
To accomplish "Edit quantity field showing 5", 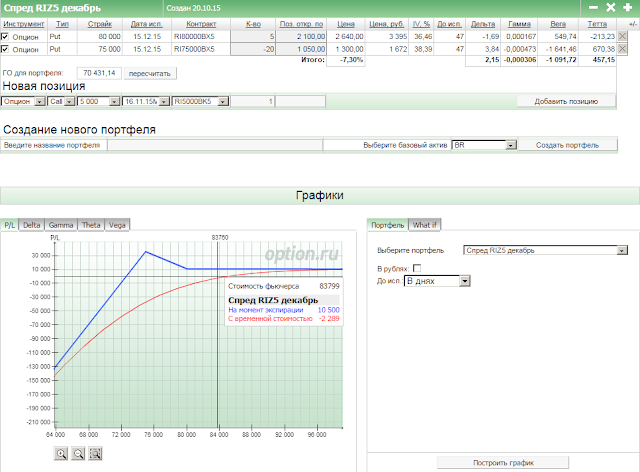I will pos(253,36).
